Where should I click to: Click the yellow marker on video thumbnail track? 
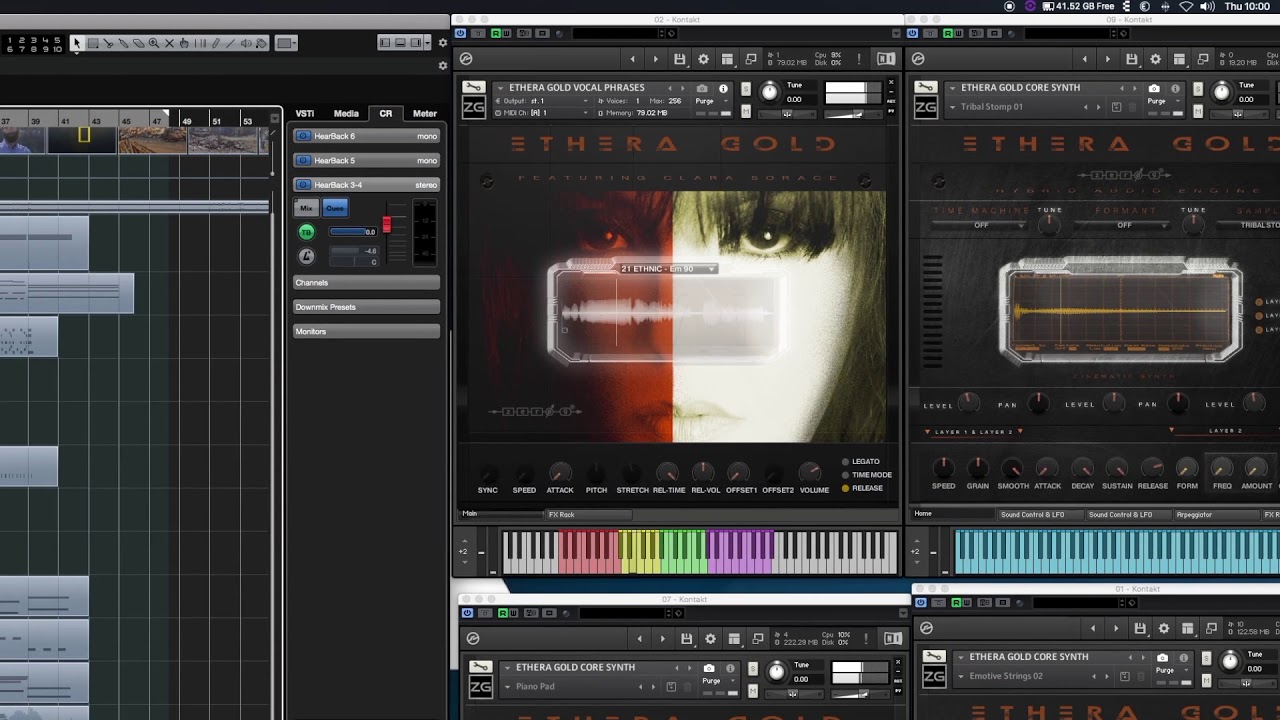pos(84,134)
